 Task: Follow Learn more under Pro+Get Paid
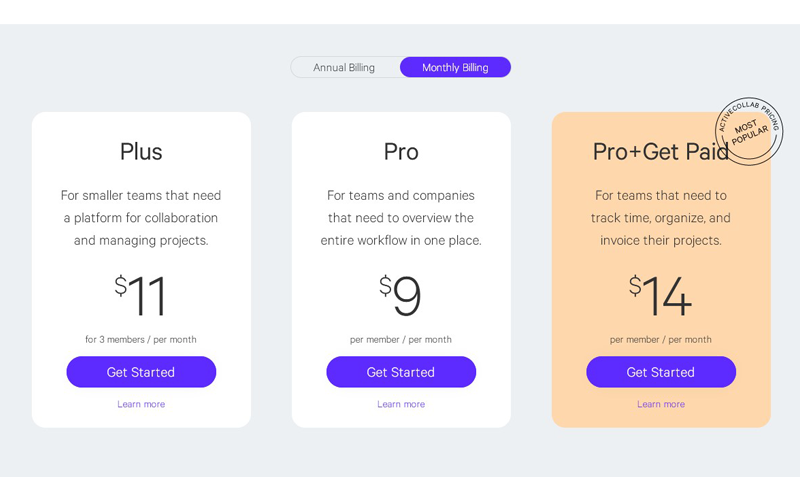tap(661, 404)
